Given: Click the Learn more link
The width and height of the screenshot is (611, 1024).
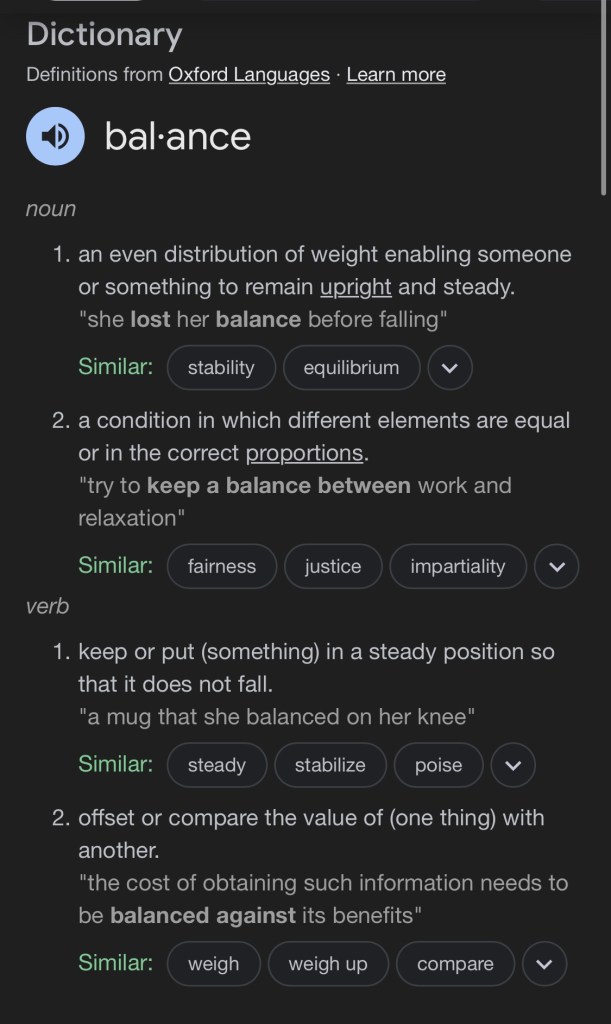Looking at the screenshot, I should tap(396, 75).
